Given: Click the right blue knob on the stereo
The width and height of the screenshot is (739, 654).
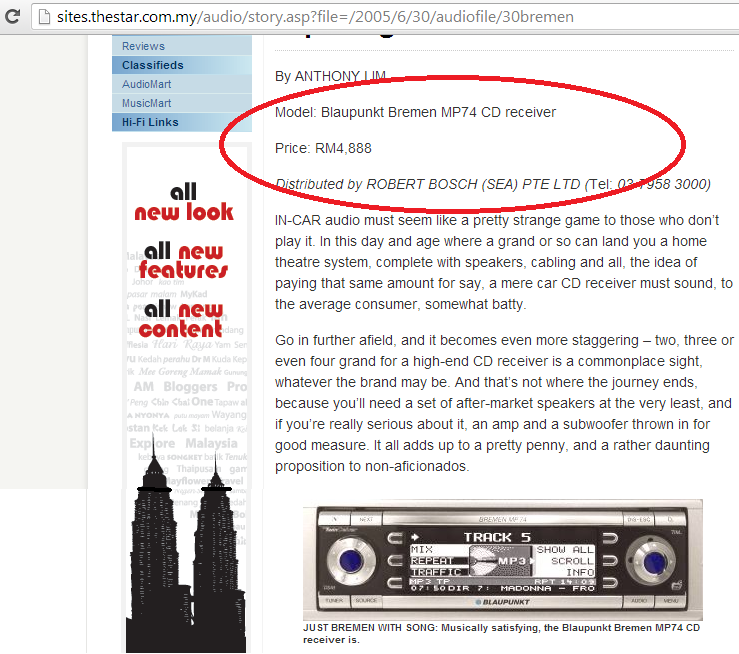Looking at the screenshot, I should point(645,559).
